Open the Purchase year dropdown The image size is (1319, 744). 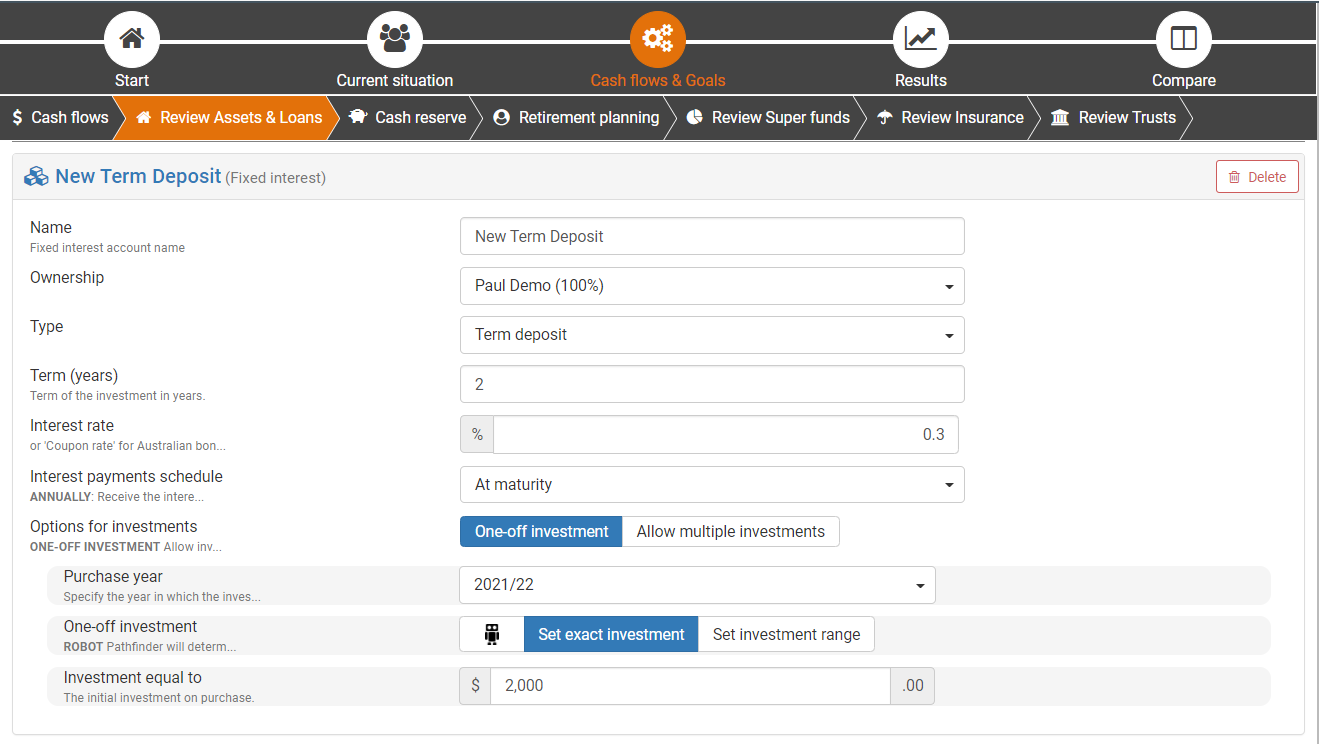click(697, 585)
